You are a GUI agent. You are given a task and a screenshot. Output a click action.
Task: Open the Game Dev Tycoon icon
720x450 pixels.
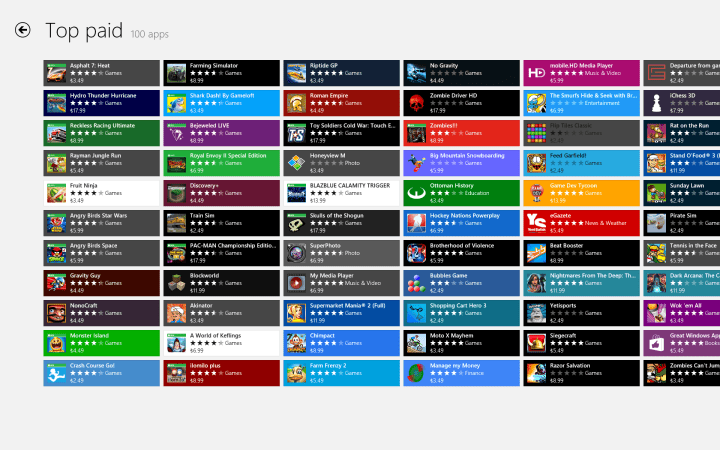536,193
